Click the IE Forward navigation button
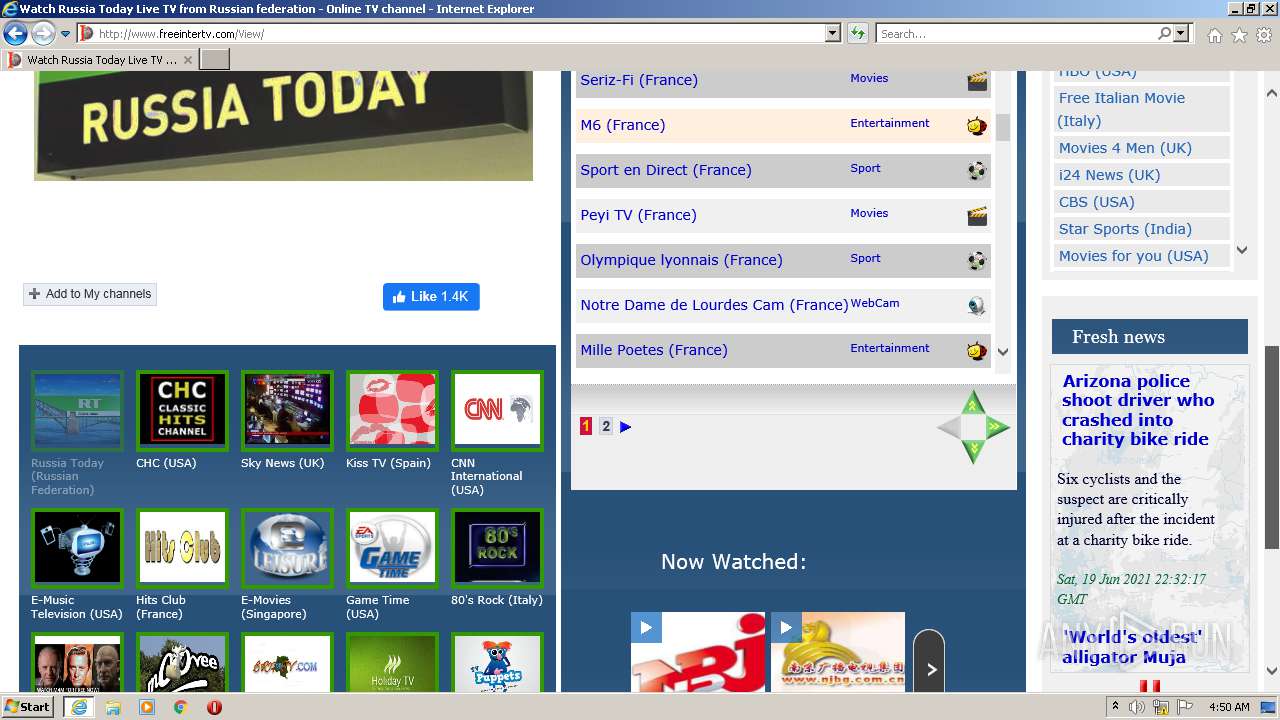The width and height of the screenshot is (1280, 720). (43, 33)
